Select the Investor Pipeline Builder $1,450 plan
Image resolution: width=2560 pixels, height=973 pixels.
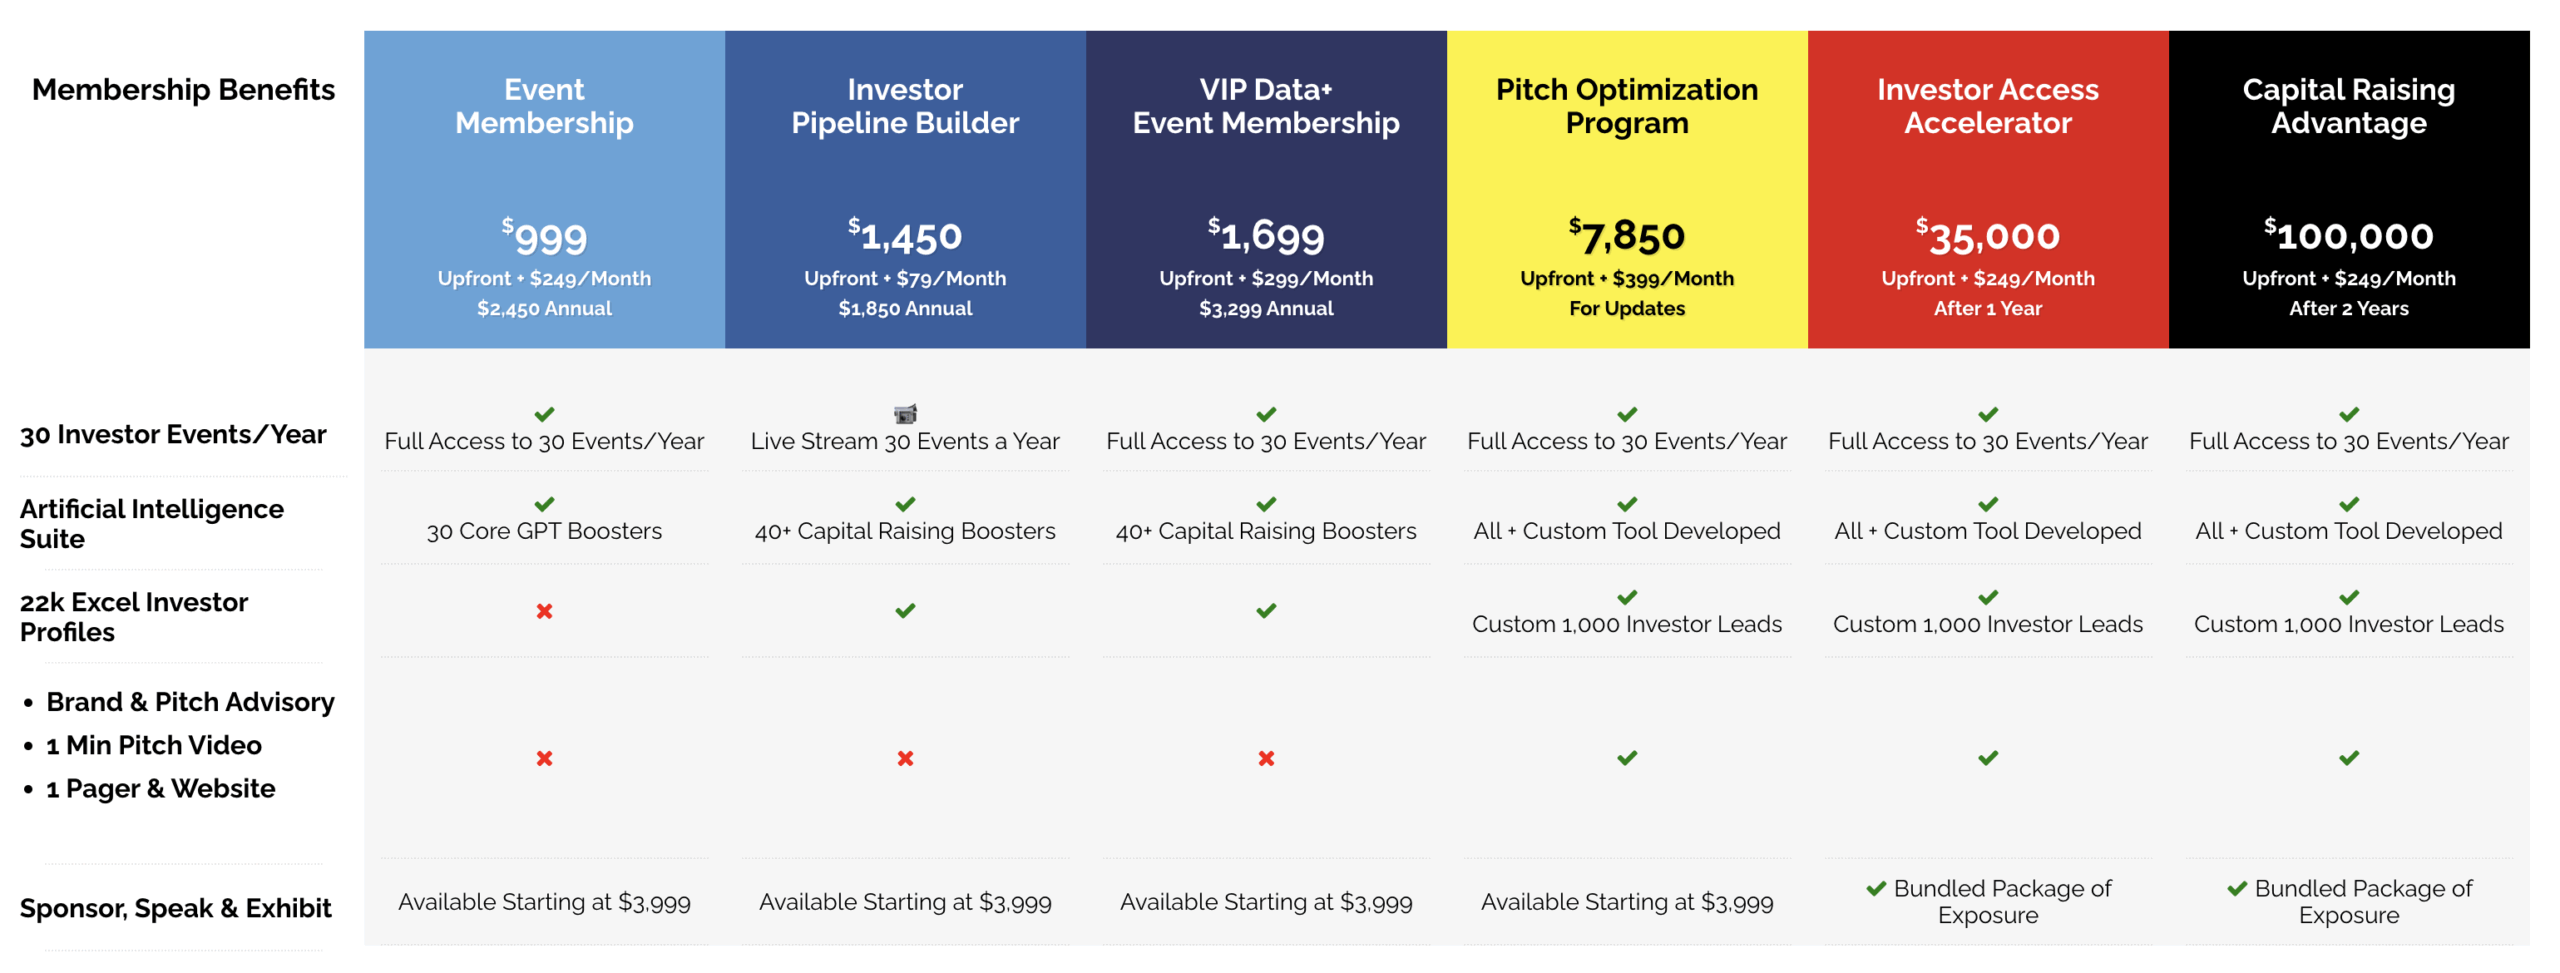[x=905, y=189]
